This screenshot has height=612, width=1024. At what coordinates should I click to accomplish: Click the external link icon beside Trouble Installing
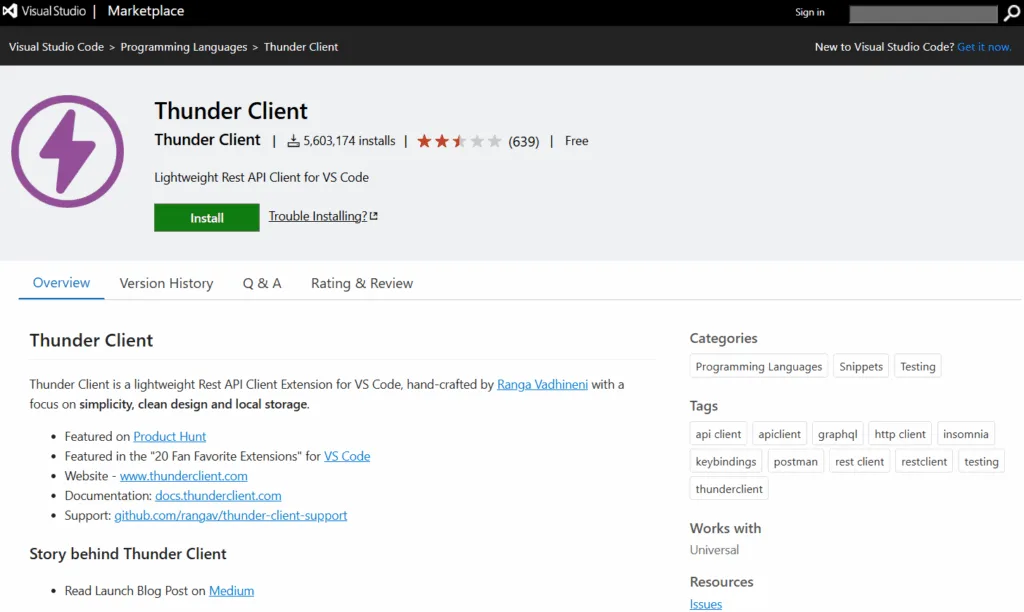(374, 216)
